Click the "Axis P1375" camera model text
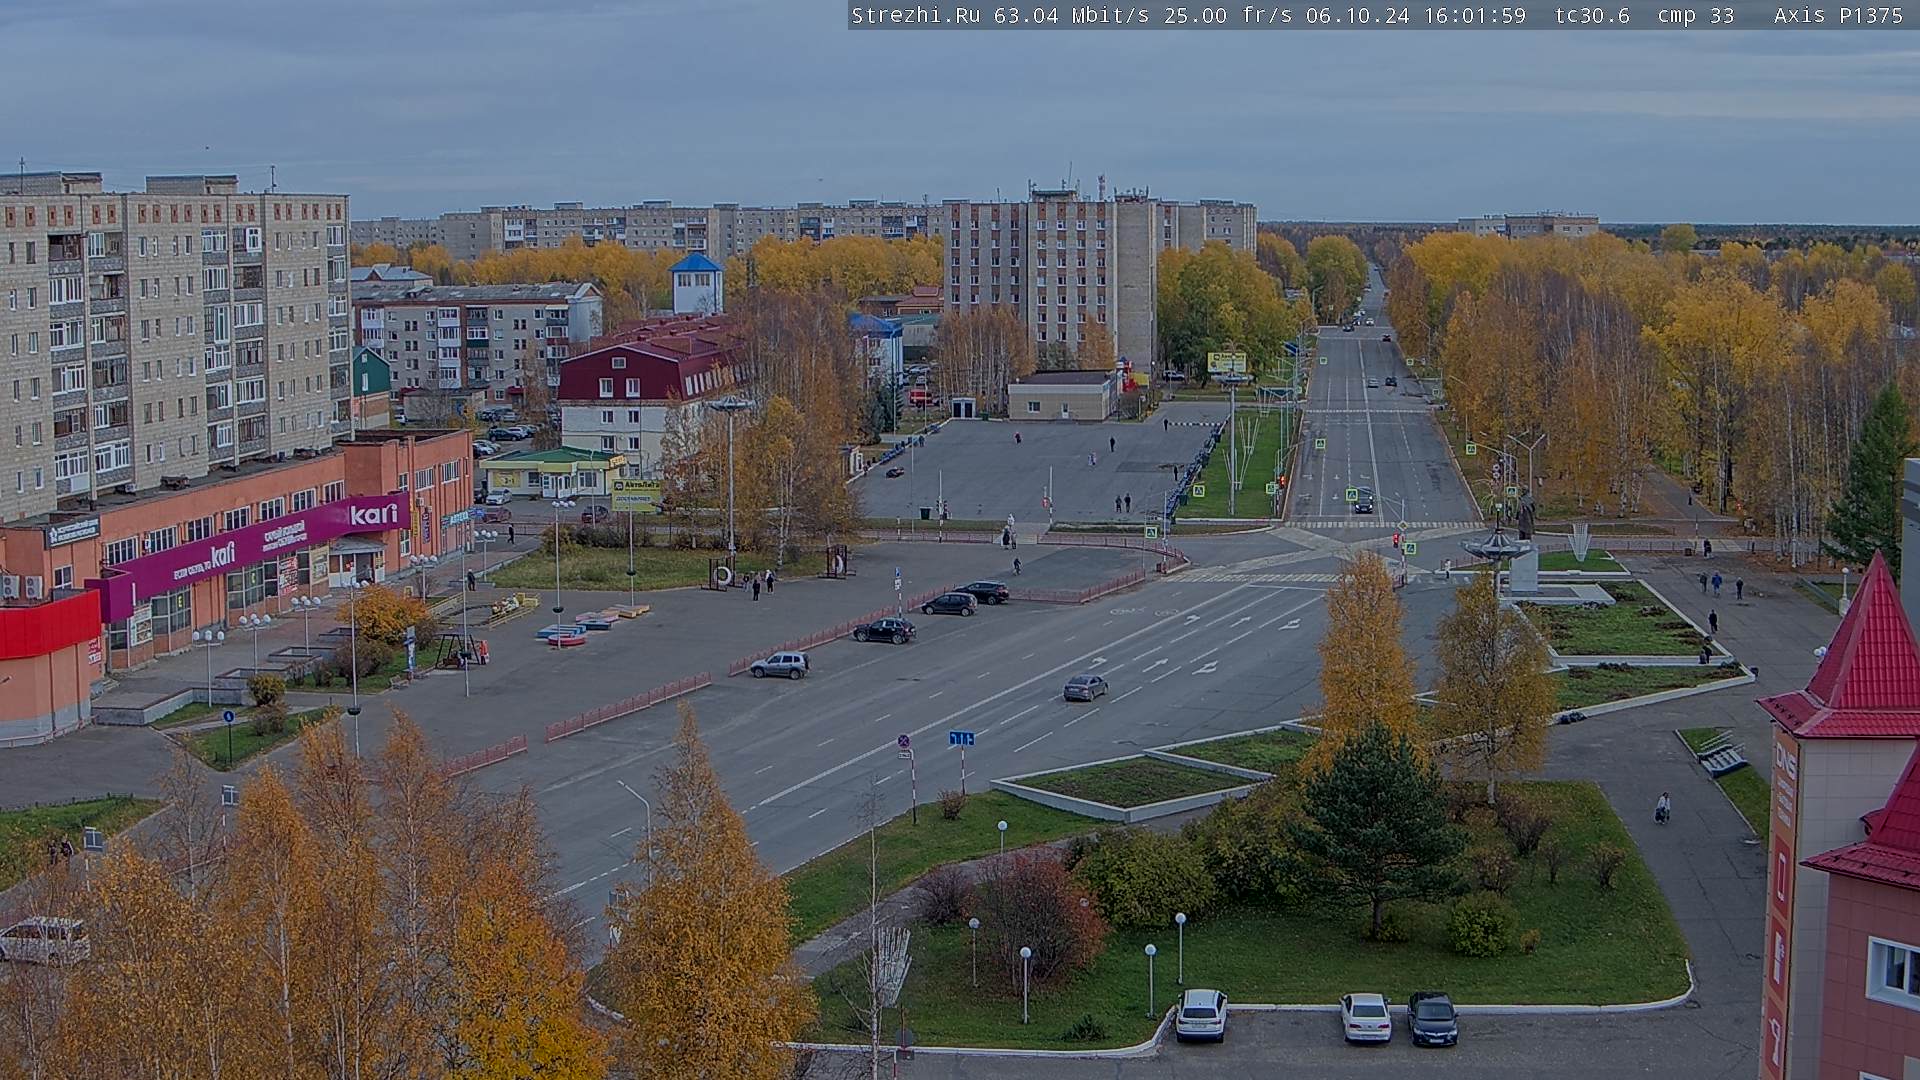This screenshot has height=1080, width=1920. (1838, 15)
